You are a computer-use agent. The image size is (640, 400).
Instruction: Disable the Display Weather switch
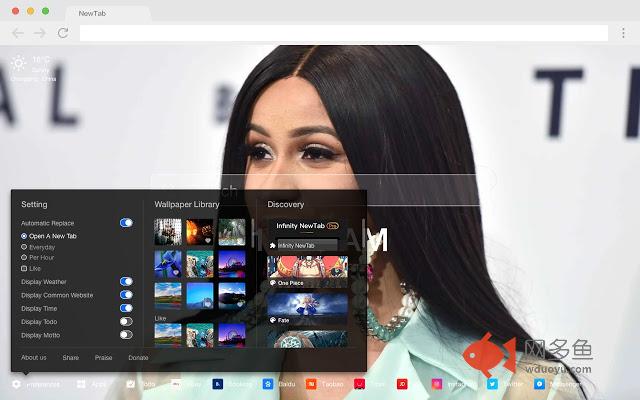point(126,282)
